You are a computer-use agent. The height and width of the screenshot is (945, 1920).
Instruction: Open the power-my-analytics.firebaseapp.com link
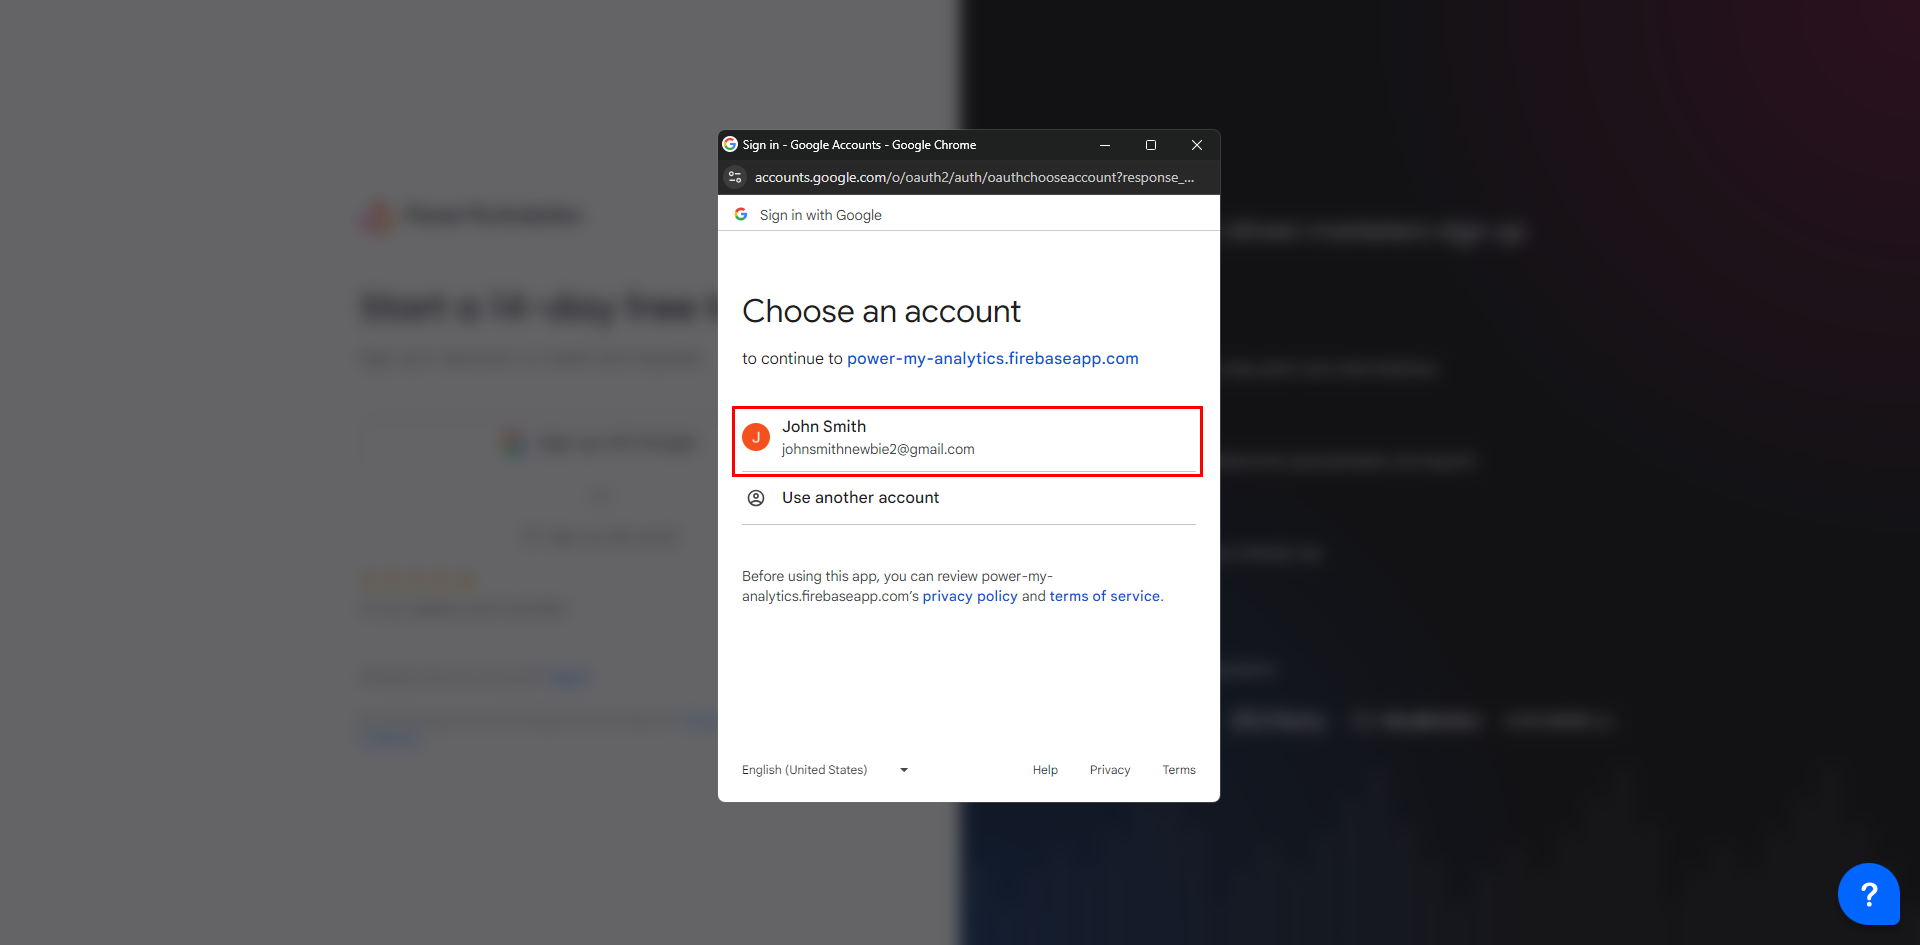(x=992, y=359)
